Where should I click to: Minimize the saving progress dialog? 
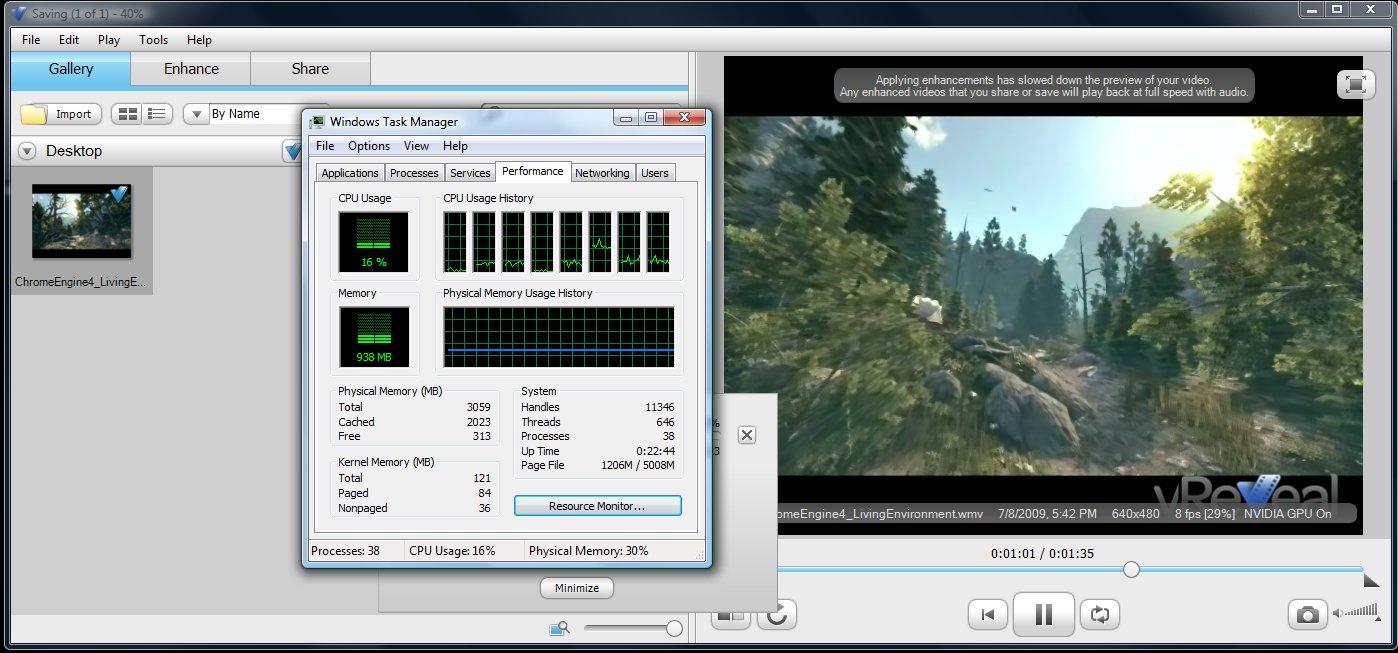577,588
